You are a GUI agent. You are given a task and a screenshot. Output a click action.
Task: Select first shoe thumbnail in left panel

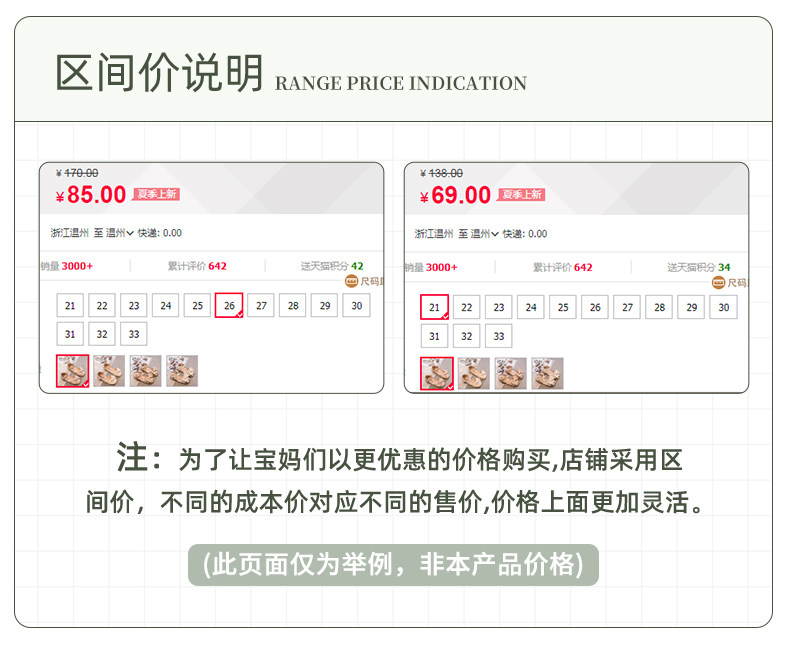(x=72, y=370)
